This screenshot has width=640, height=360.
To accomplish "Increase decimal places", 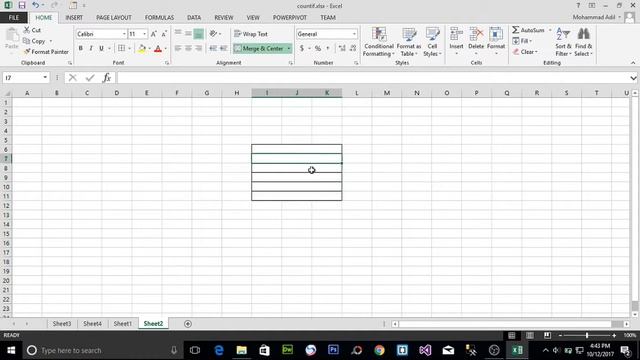I will (342, 48).
